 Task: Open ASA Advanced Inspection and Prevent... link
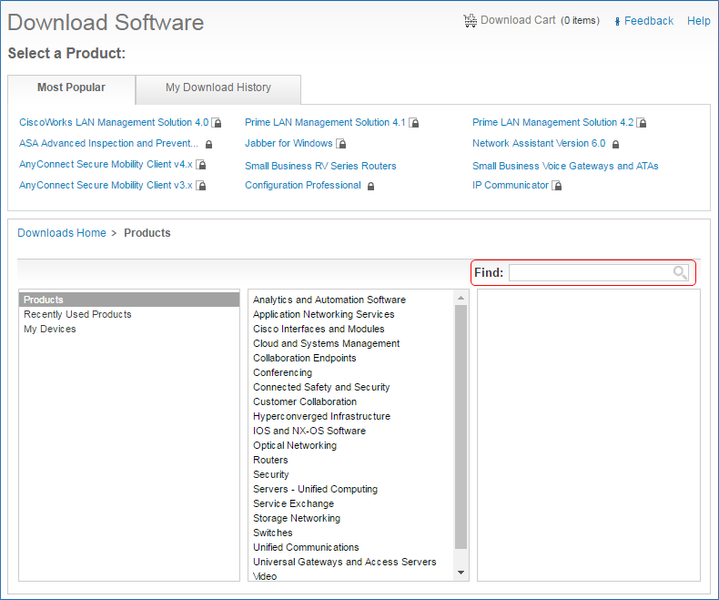[109, 144]
